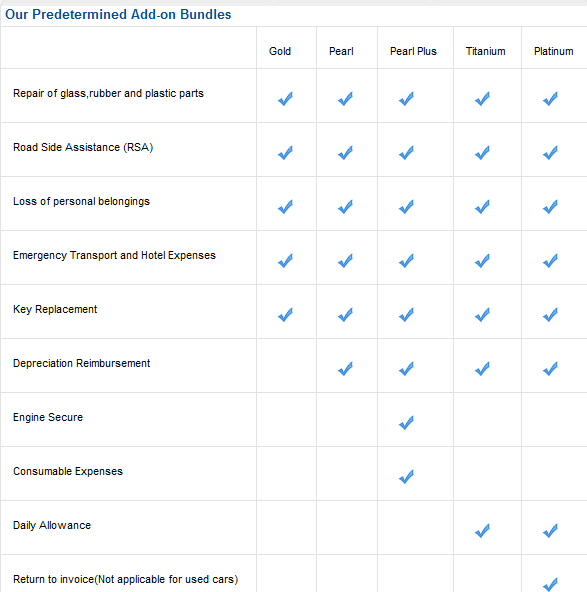This screenshot has height=592, width=587.
Task: Click Platinum checkmark for Key Replacement
Action: (x=550, y=314)
